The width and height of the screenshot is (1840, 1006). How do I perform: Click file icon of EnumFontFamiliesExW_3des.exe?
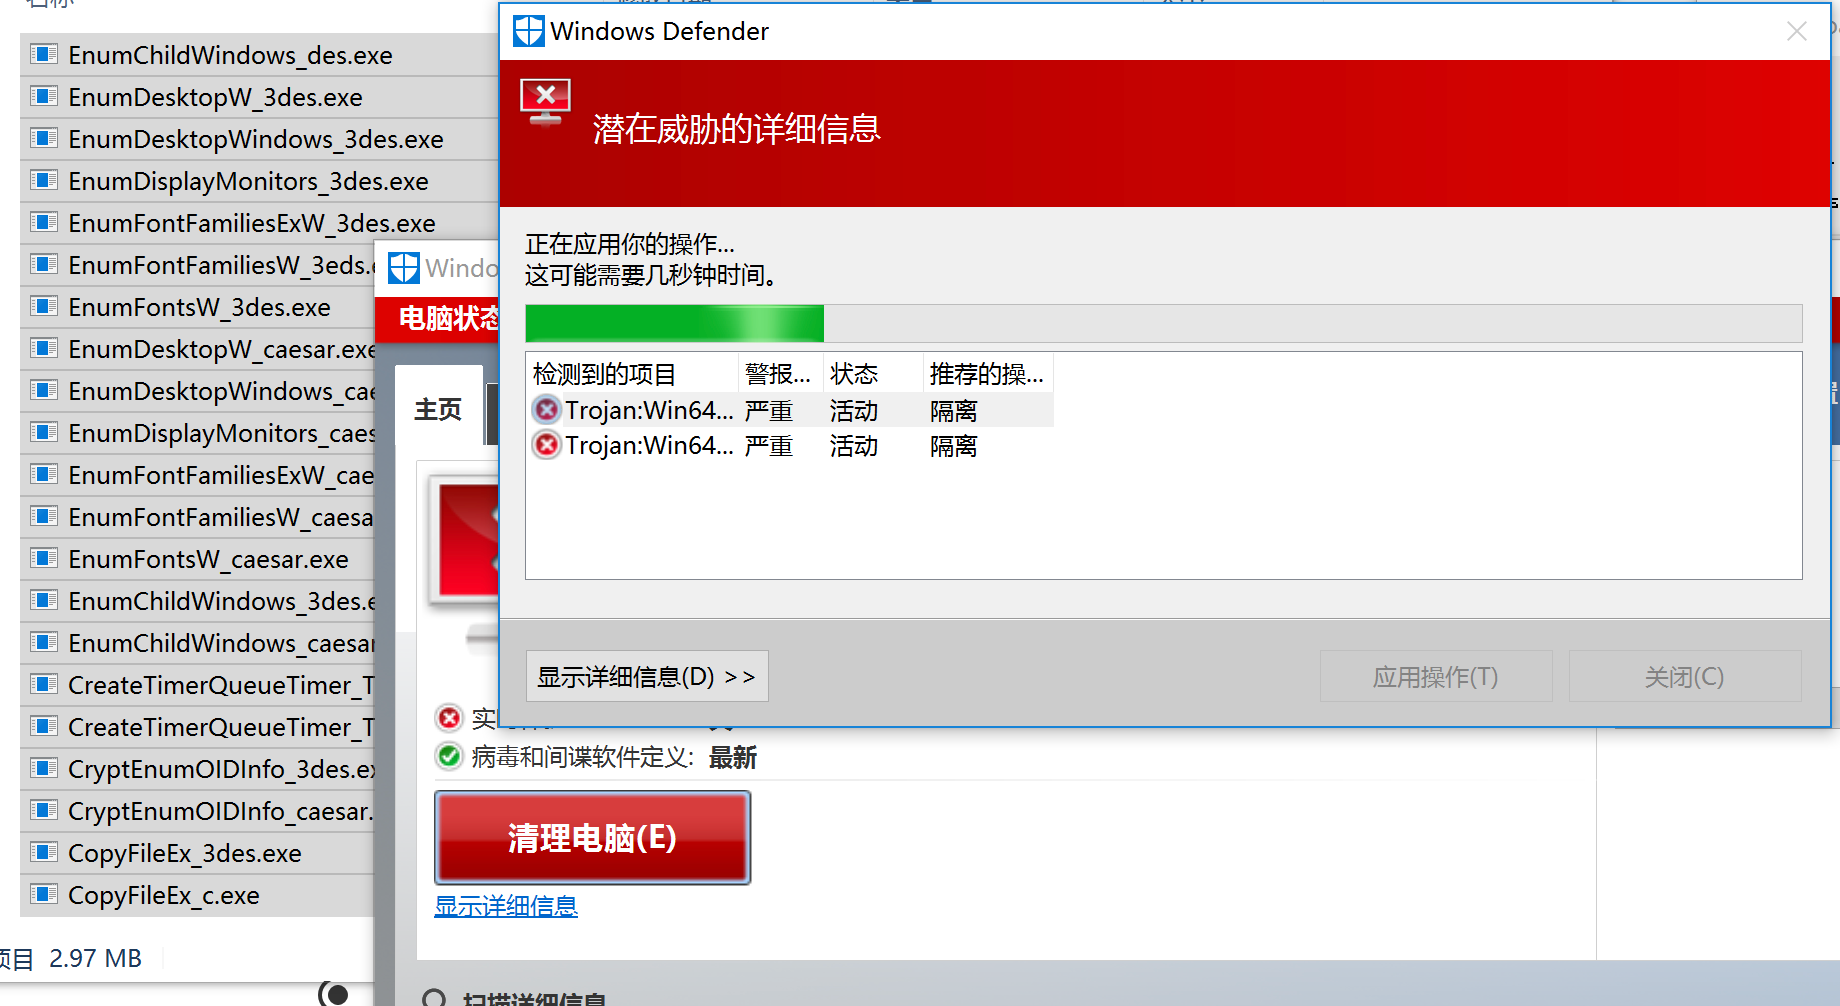pyautogui.click(x=43, y=222)
